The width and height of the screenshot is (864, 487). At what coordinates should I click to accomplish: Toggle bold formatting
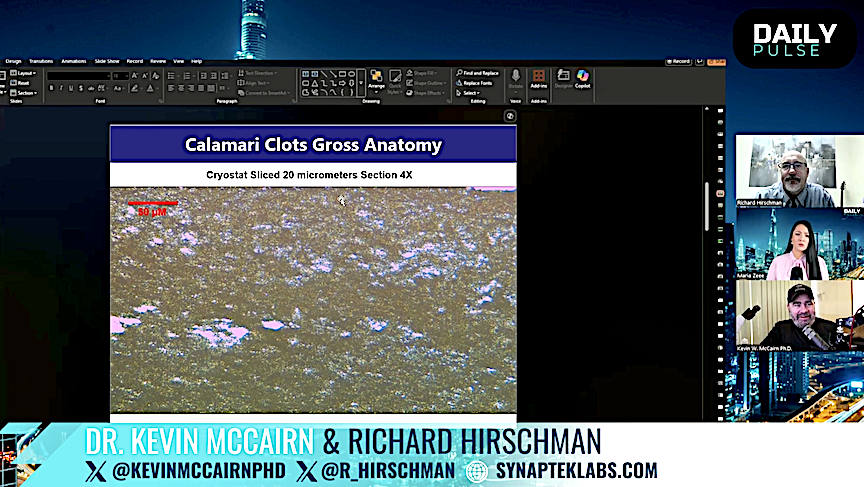click(x=52, y=88)
